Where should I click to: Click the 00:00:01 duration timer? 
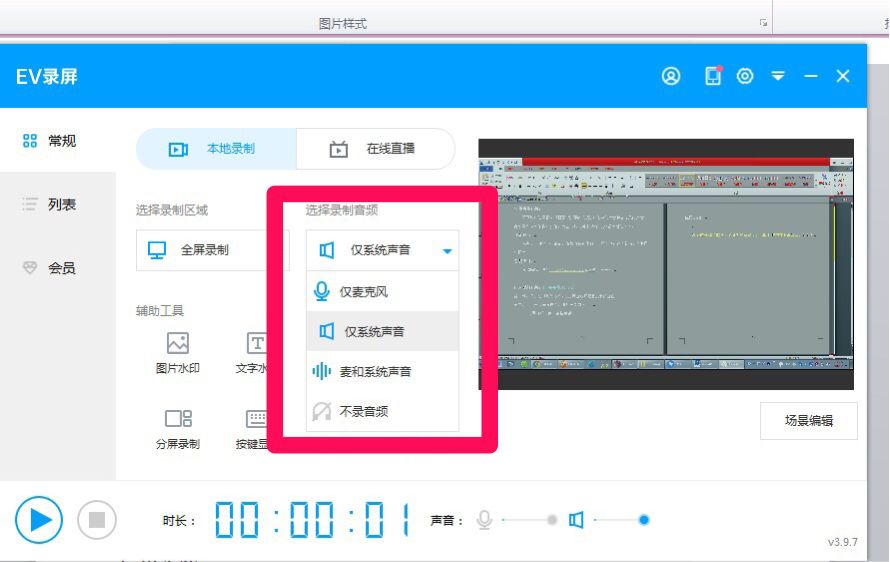[x=313, y=519]
